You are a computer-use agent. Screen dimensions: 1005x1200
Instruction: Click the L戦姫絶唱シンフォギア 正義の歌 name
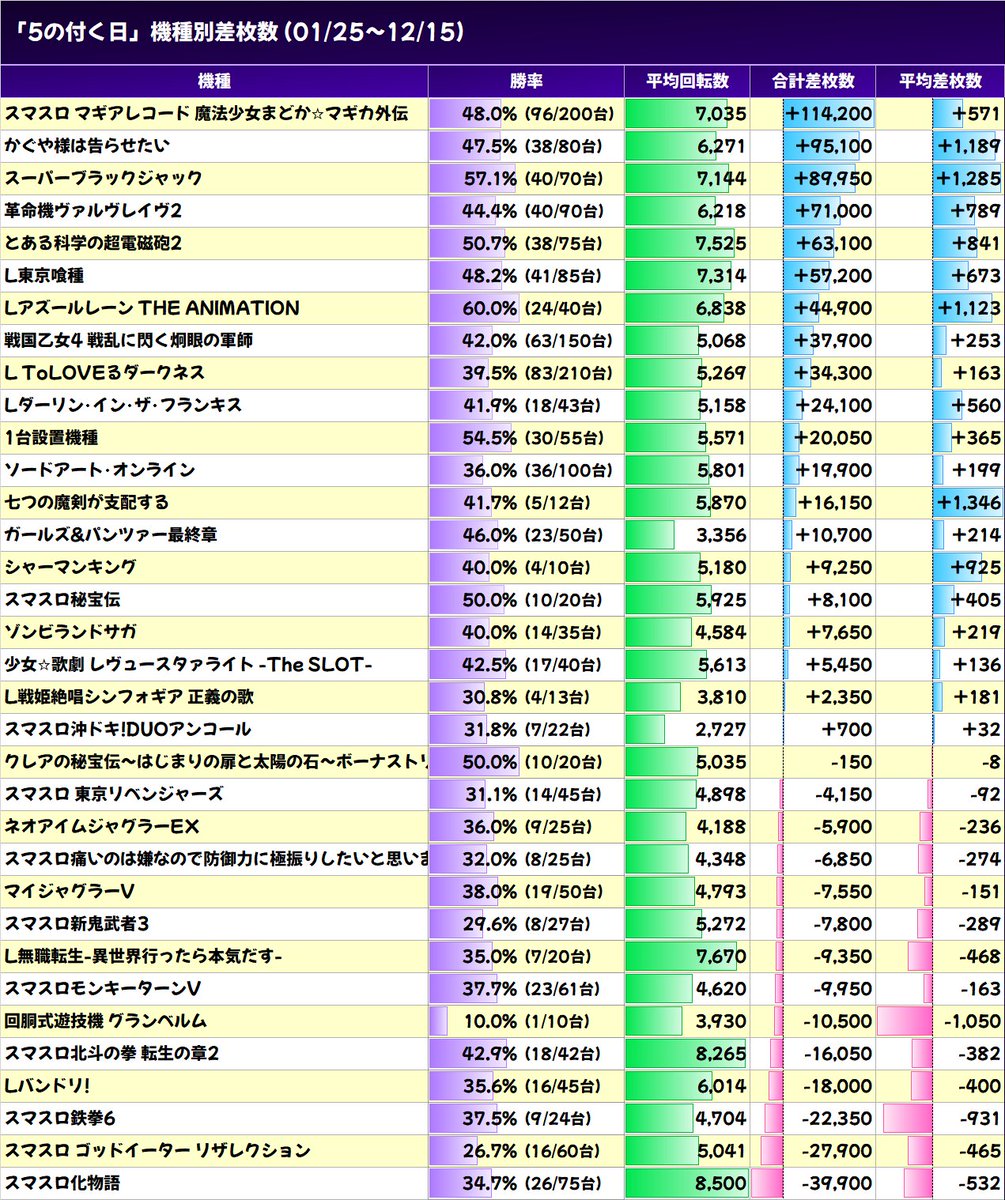coord(128,697)
